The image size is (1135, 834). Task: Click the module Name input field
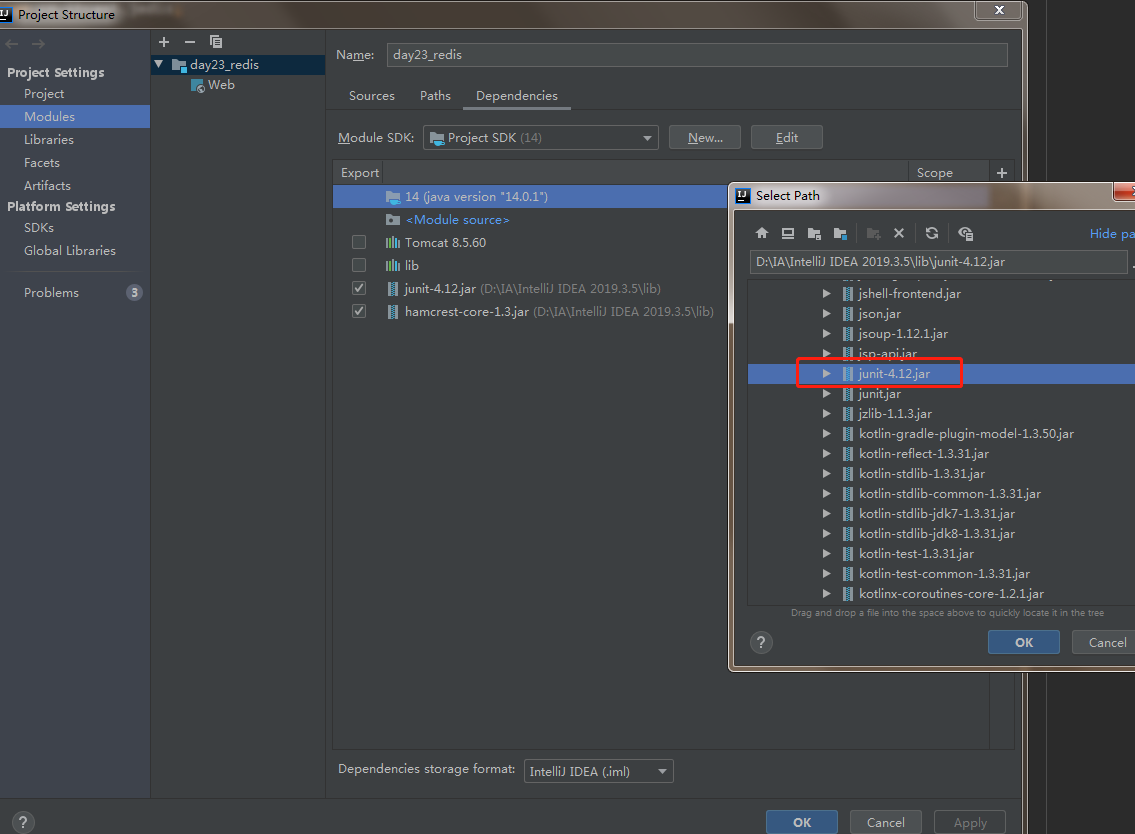tap(697, 55)
